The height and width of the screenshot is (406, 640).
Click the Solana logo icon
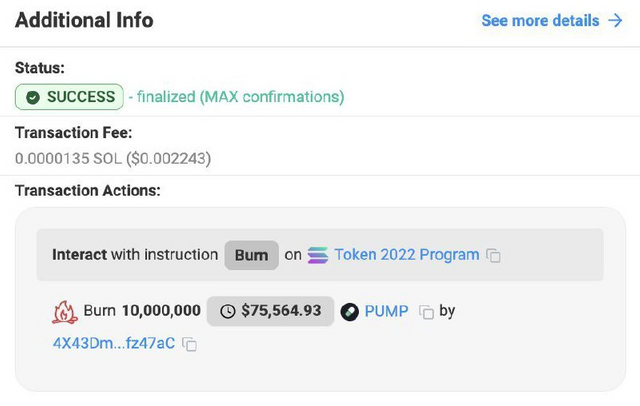pos(318,255)
